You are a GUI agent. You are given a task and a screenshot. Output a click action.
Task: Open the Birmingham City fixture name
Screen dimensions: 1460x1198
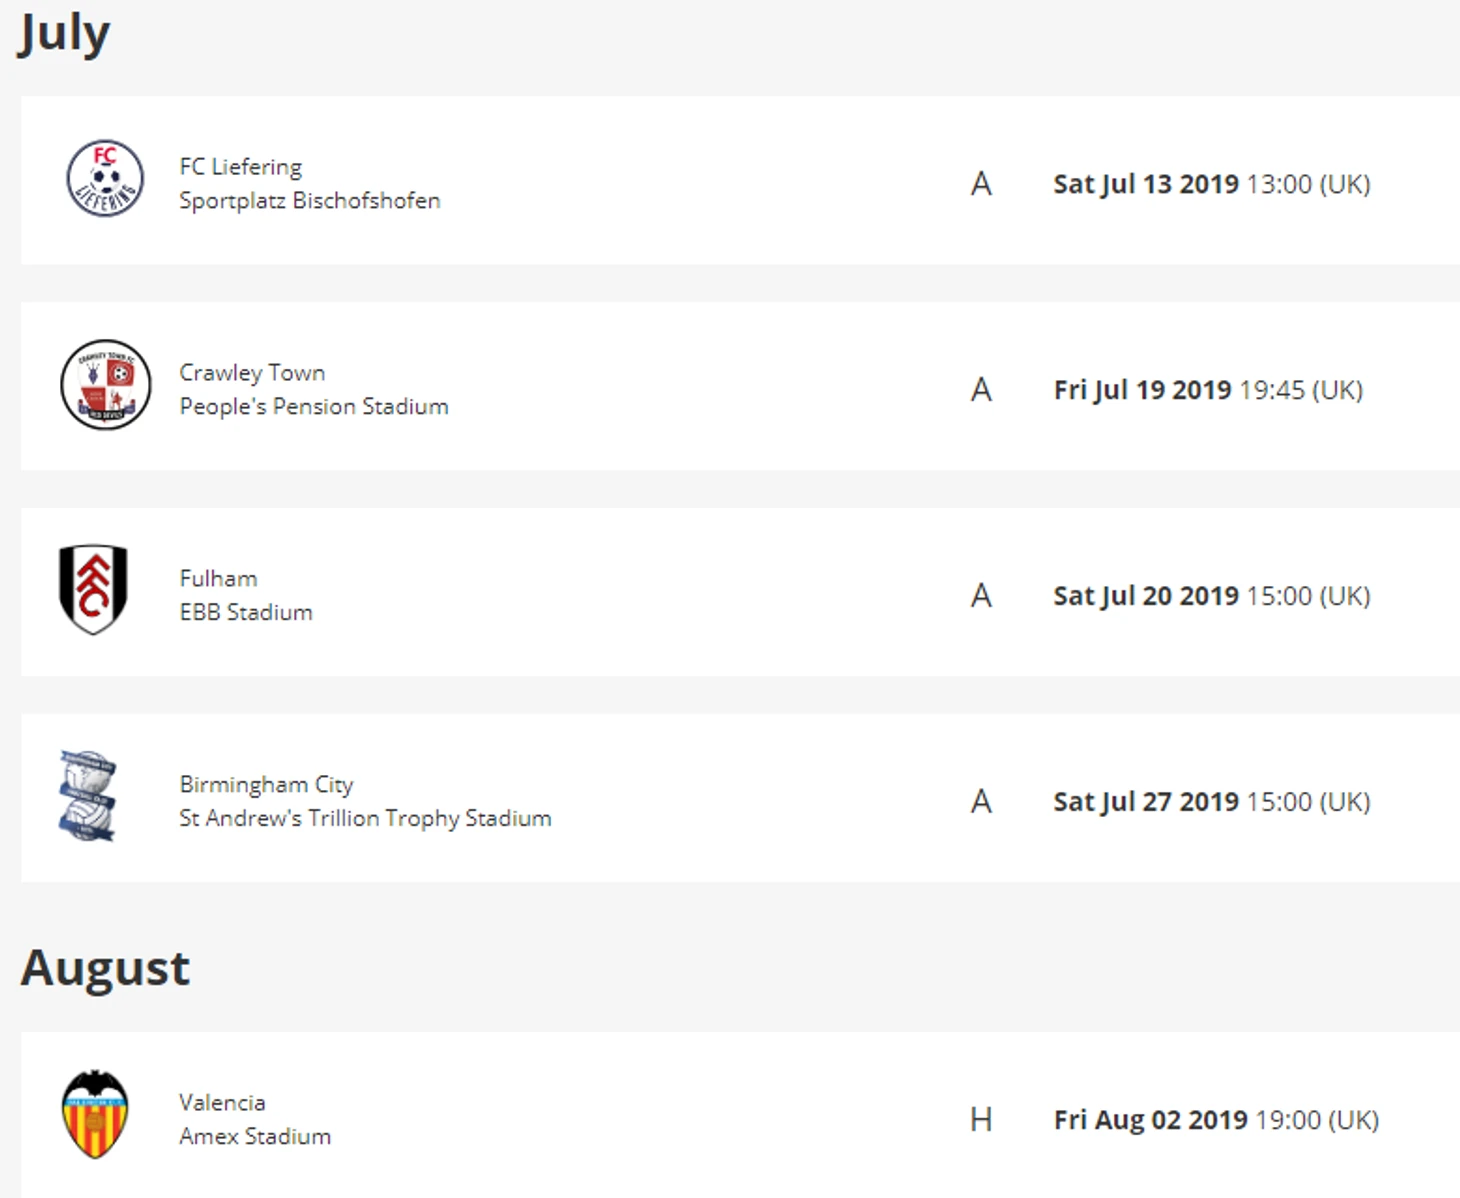pyautogui.click(x=266, y=784)
